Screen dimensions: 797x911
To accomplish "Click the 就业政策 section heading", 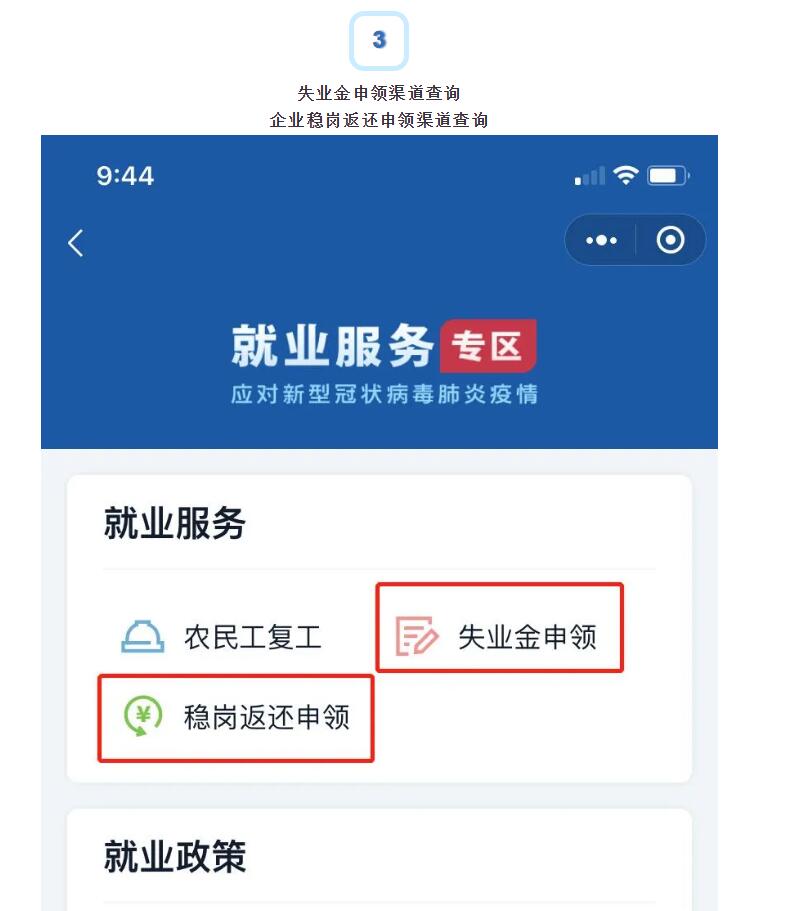I will click(174, 856).
